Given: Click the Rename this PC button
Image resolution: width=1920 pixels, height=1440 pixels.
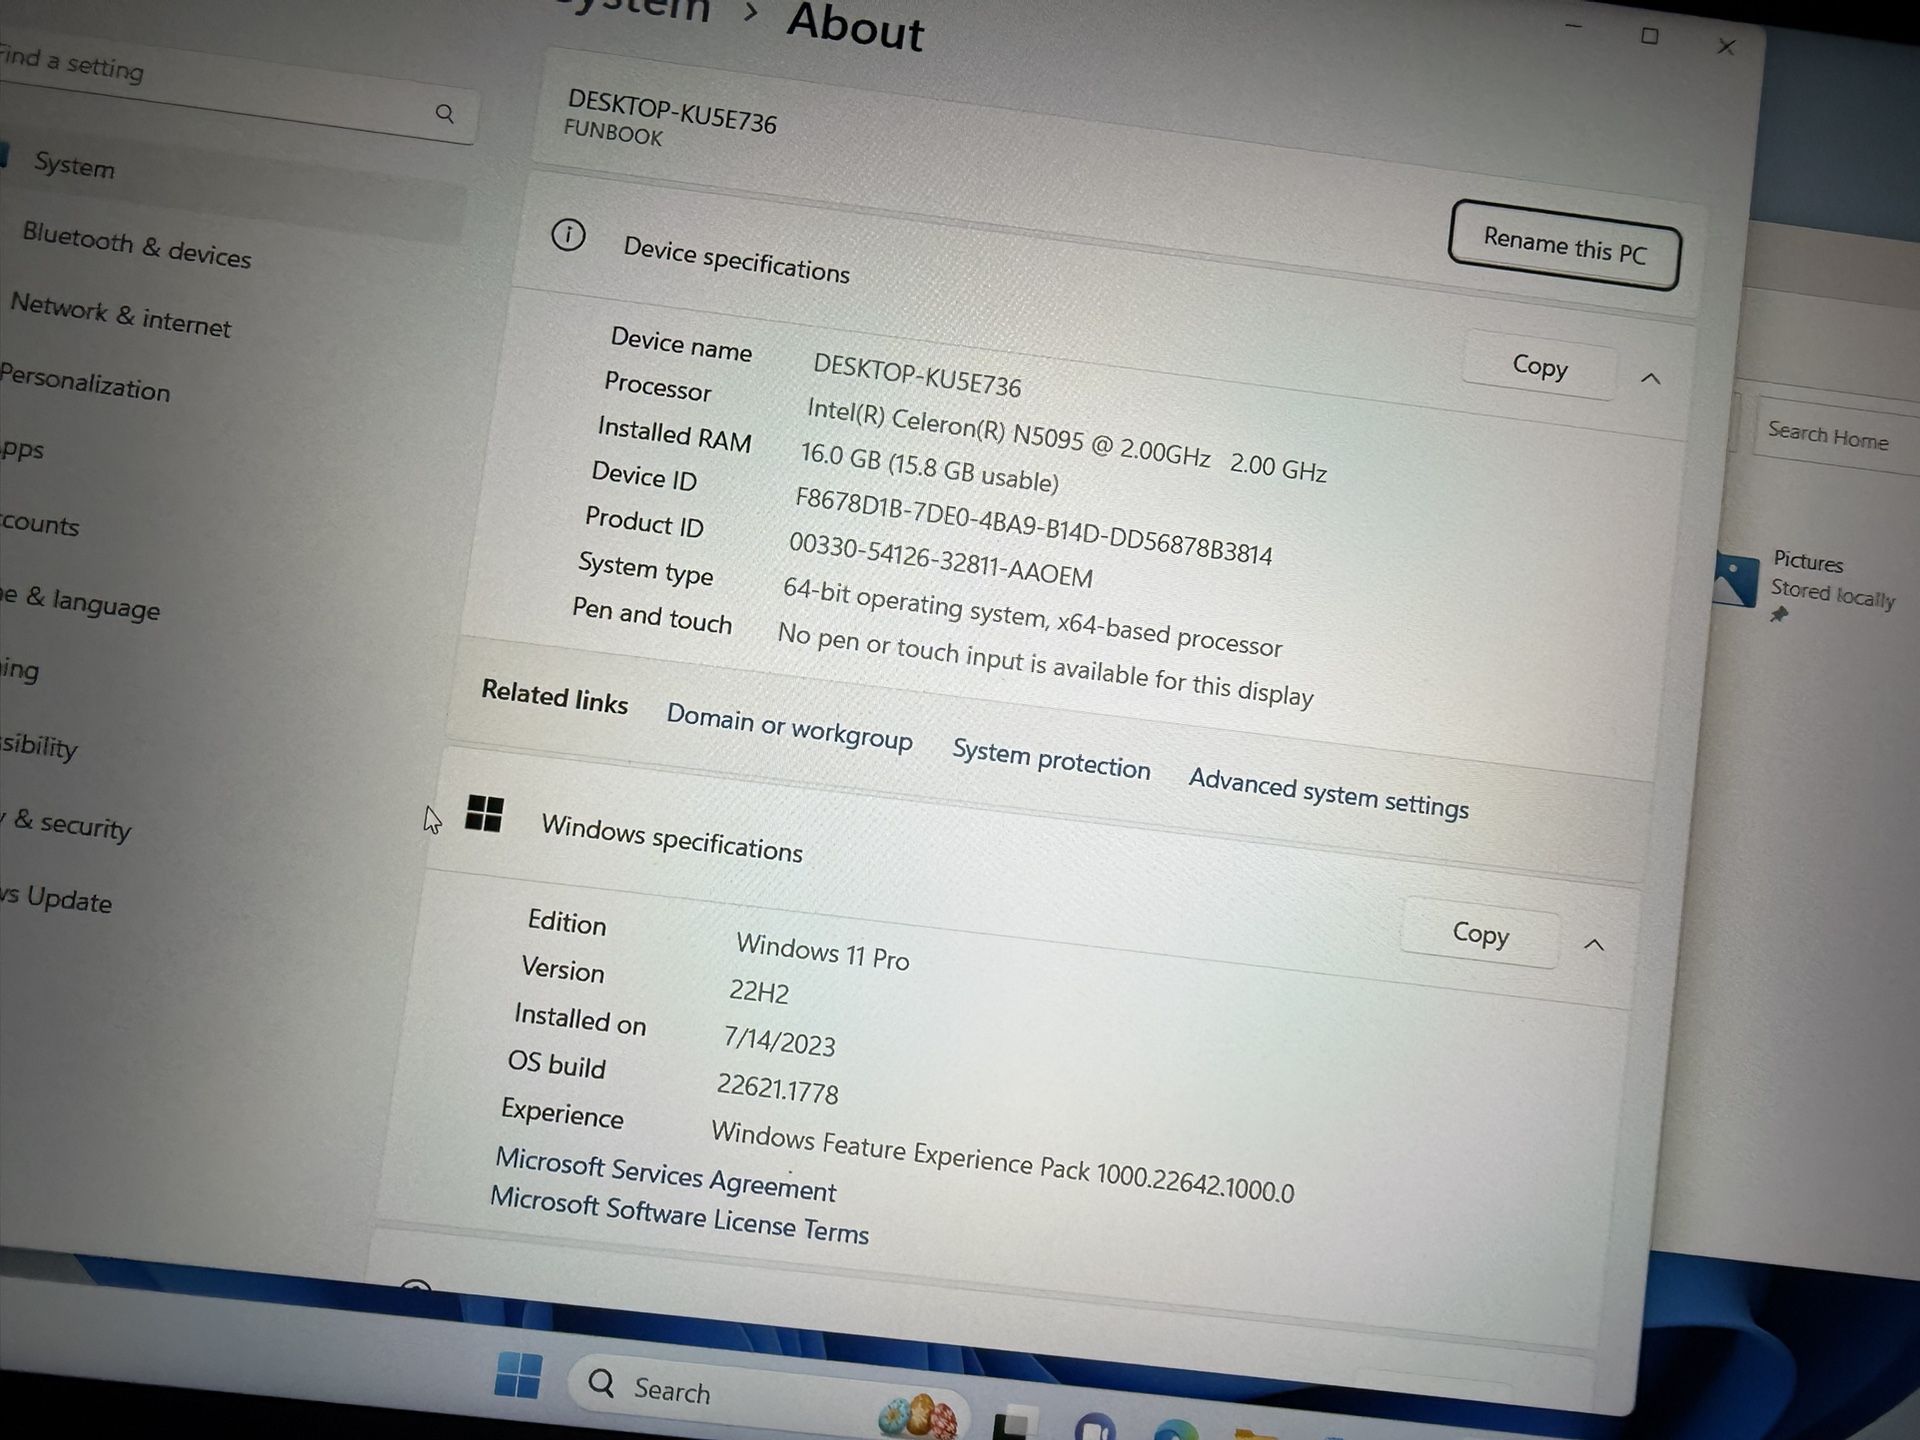Looking at the screenshot, I should (1564, 246).
